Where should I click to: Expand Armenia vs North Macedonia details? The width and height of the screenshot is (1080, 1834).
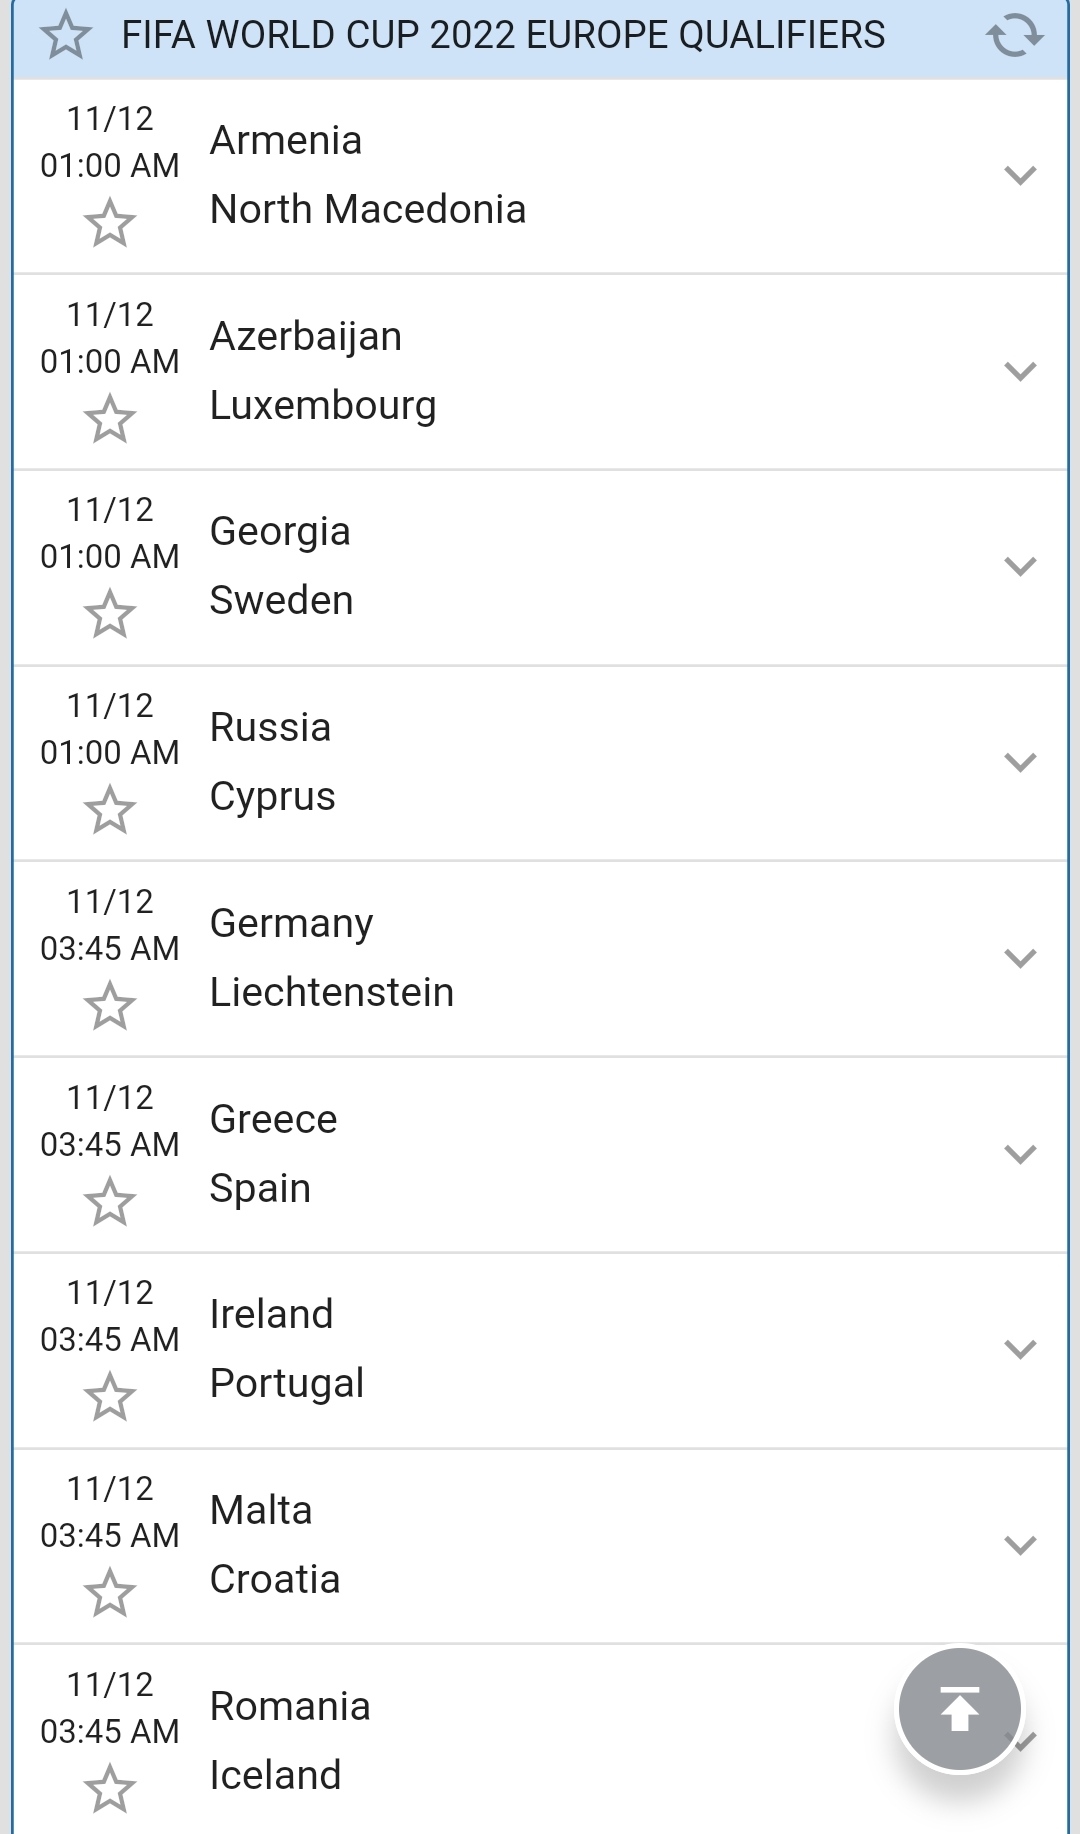click(x=1019, y=176)
